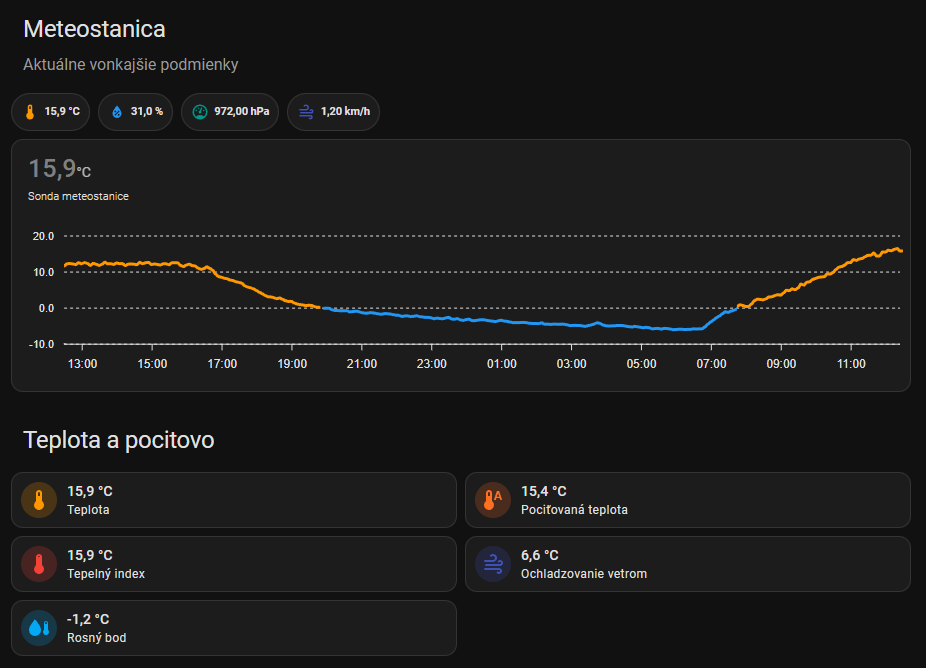This screenshot has height=668, width=926.
Task: Click the gauge icon in the 972,00 hPa badge
Action: (199, 112)
